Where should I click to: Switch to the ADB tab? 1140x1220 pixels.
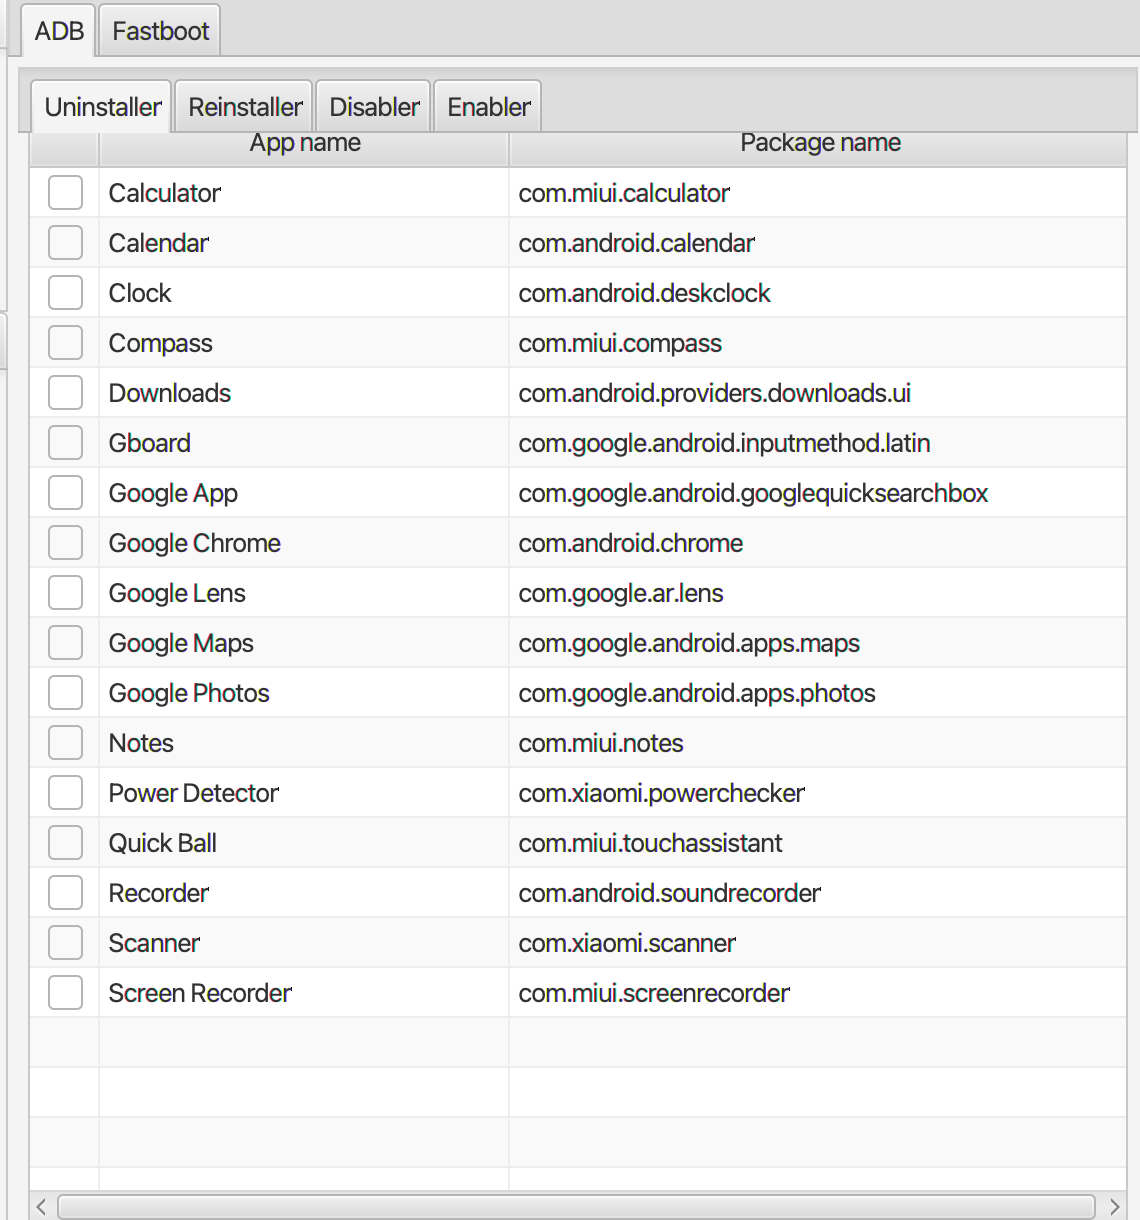tap(59, 31)
